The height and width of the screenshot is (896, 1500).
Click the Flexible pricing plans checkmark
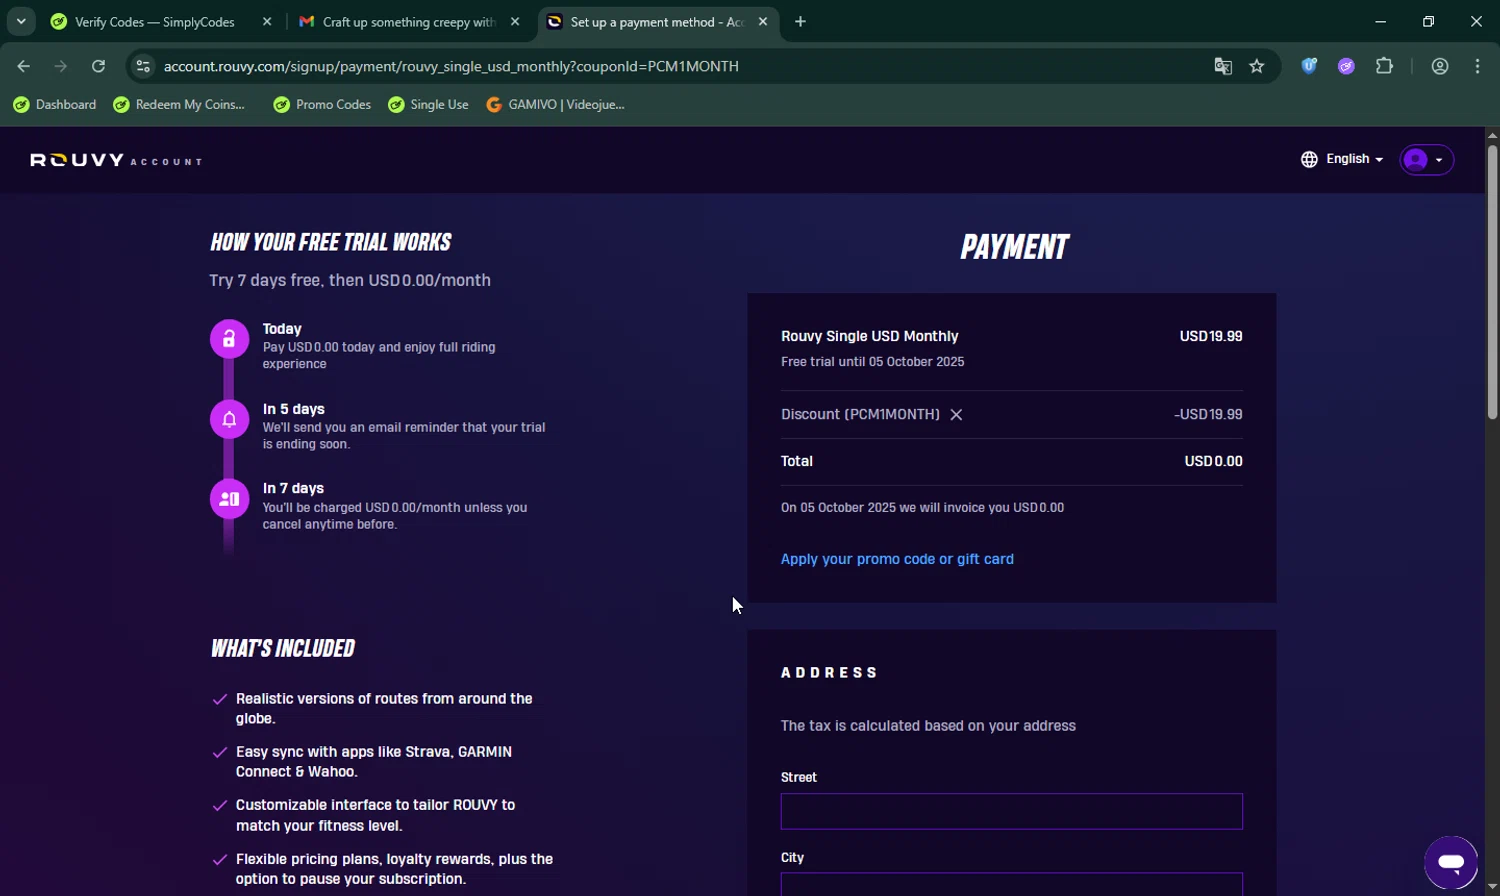[x=220, y=859]
